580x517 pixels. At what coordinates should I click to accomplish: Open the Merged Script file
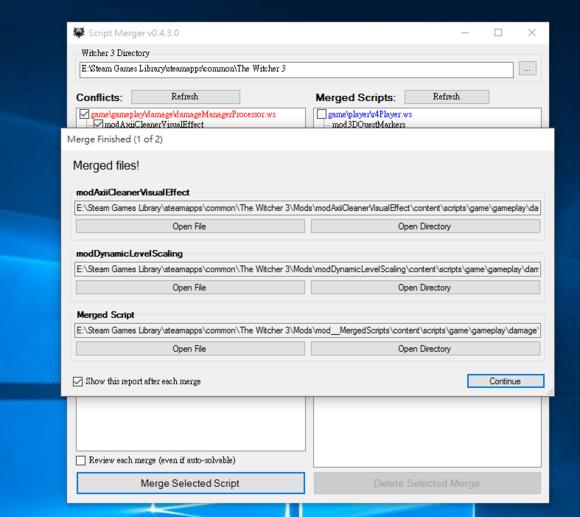[x=190, y=348]
